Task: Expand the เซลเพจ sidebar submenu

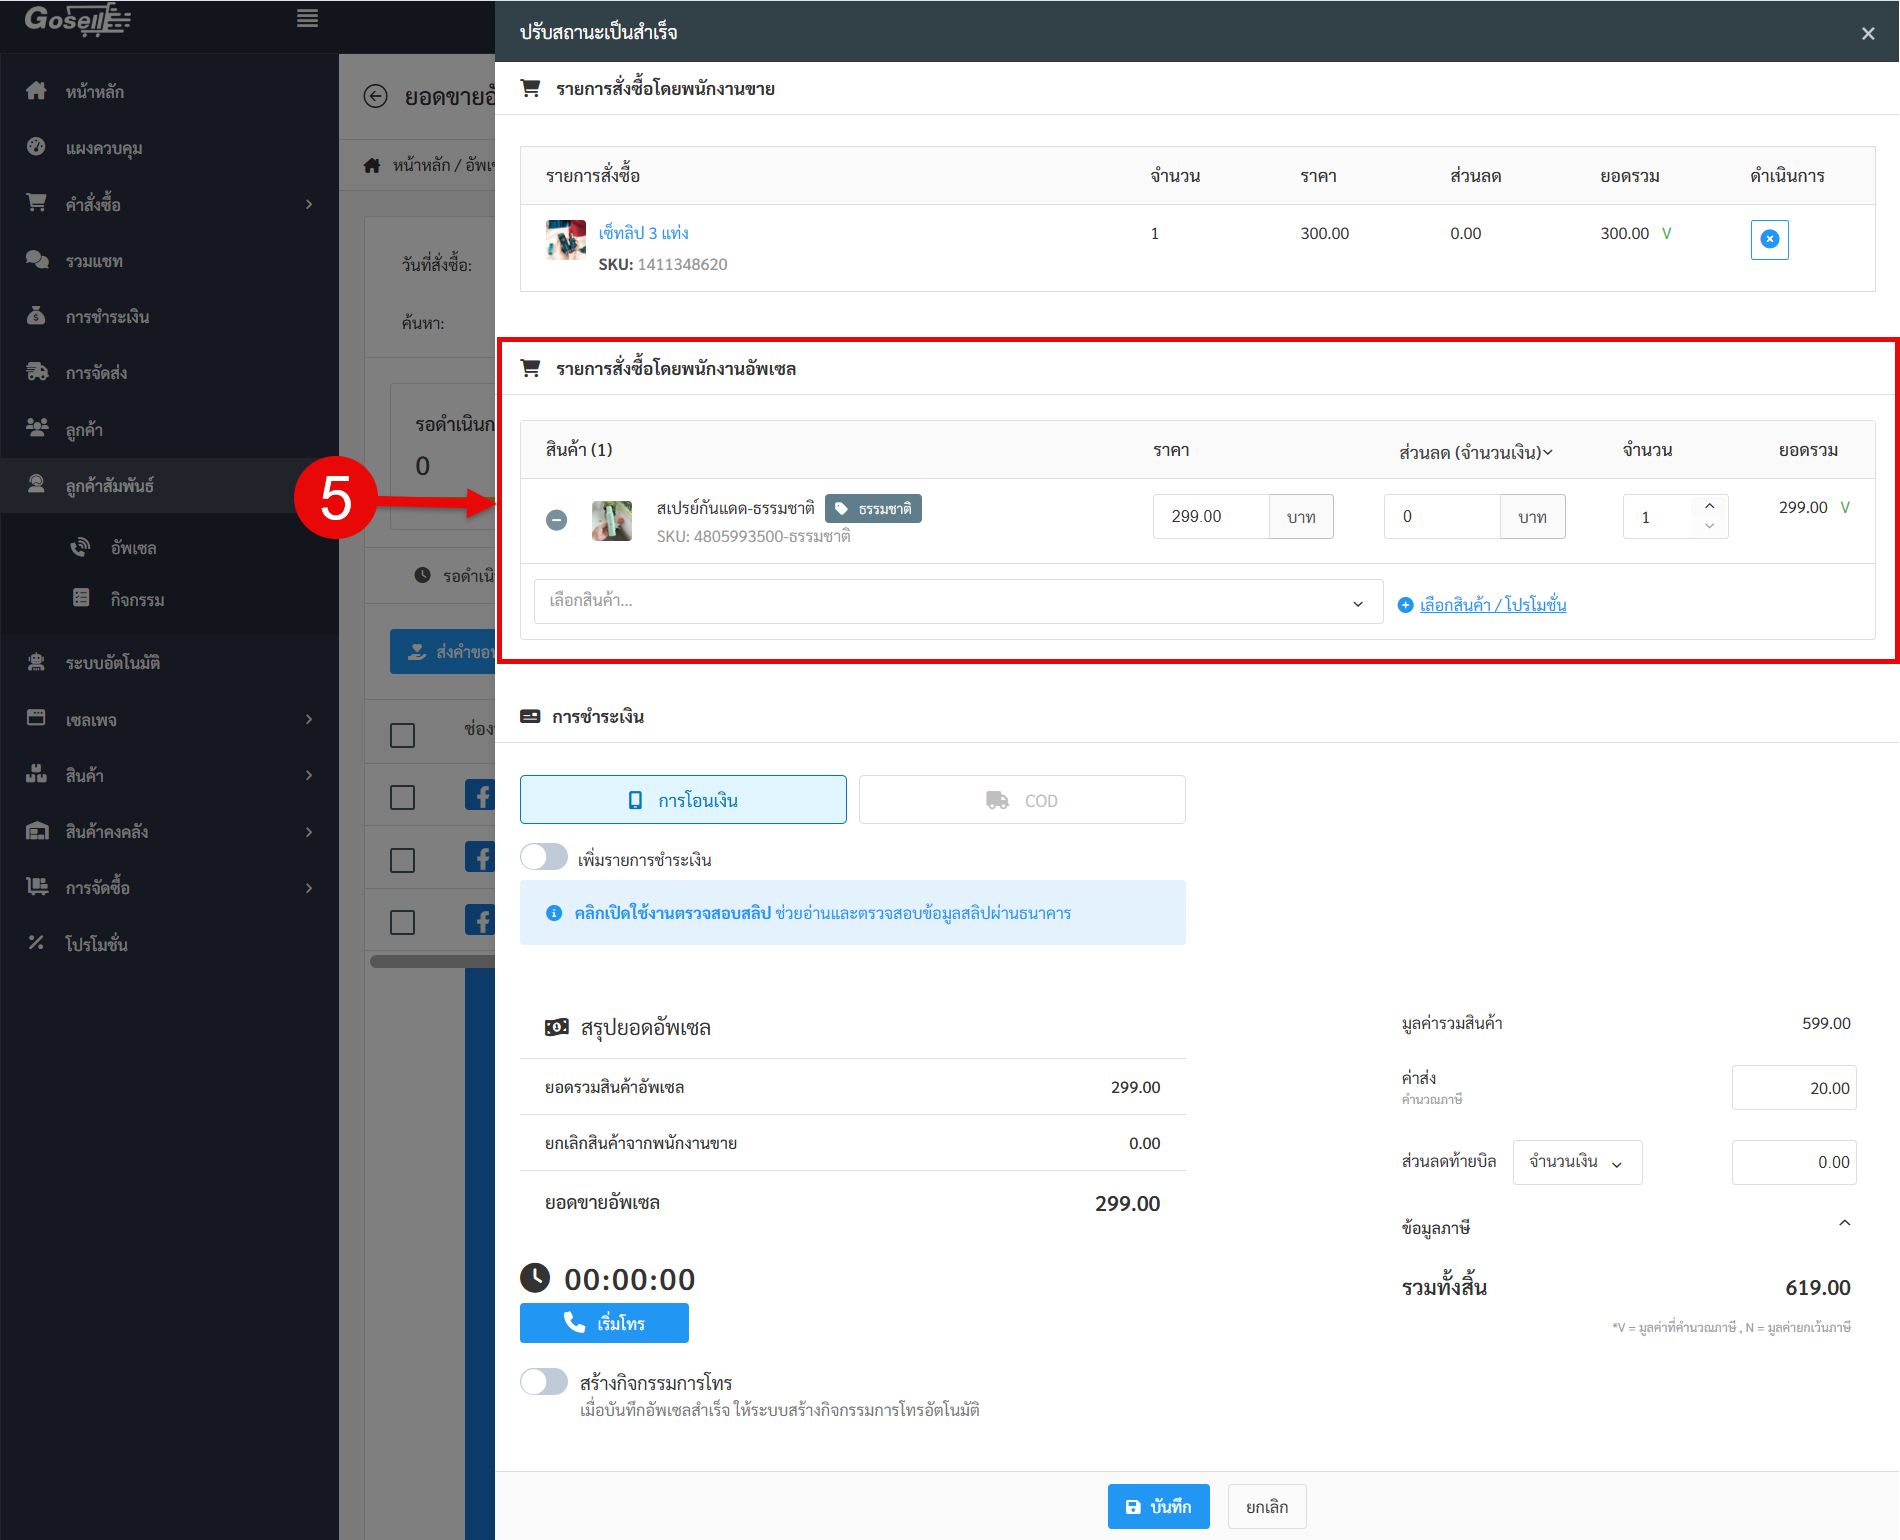Action: (x=309, y=719)
